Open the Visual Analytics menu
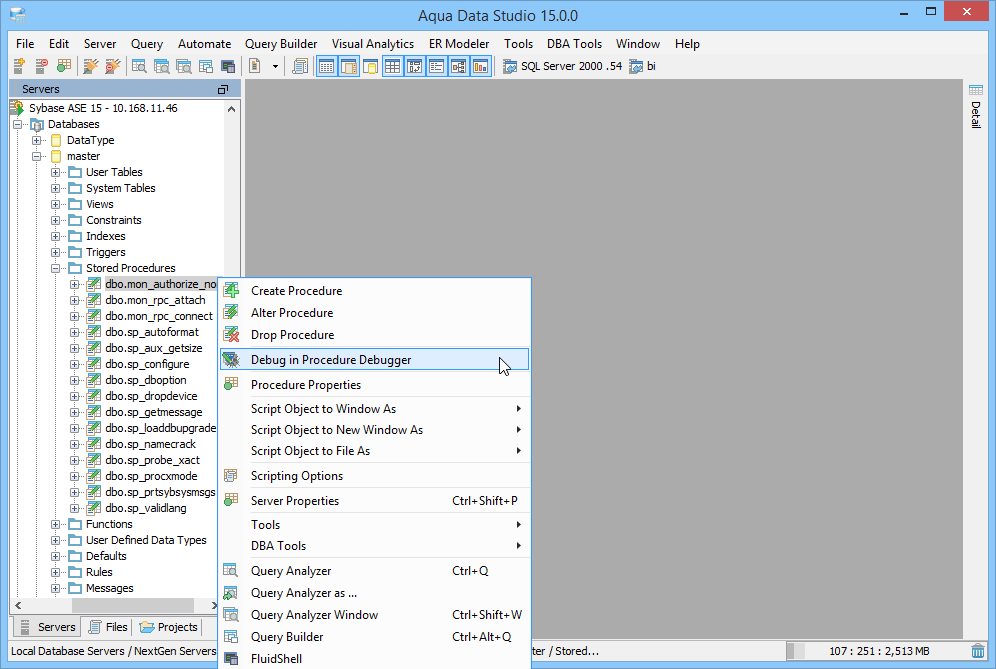Viewport: 996px width, 669px height. pyautogui.click(x=373, y=44)
